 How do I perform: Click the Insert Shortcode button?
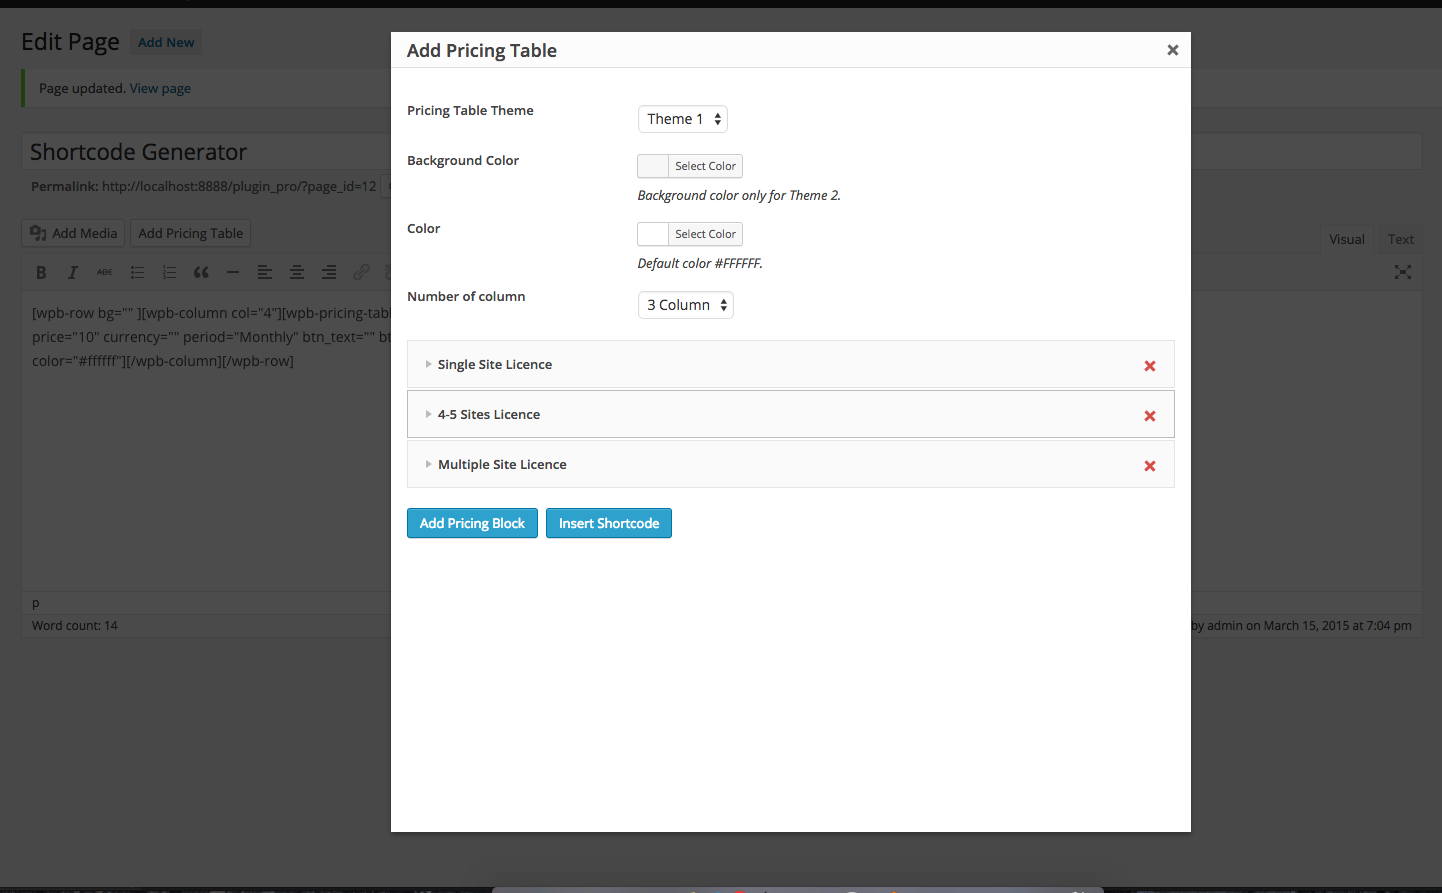tap(609, 523)
